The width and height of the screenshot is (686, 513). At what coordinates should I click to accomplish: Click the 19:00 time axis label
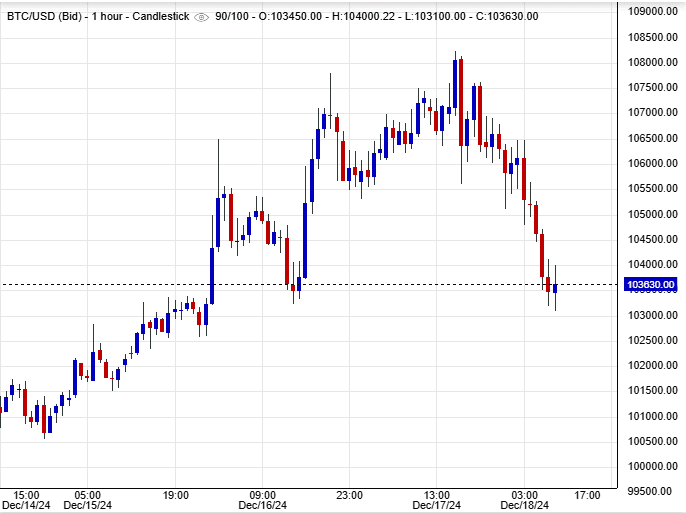point(175,494)
